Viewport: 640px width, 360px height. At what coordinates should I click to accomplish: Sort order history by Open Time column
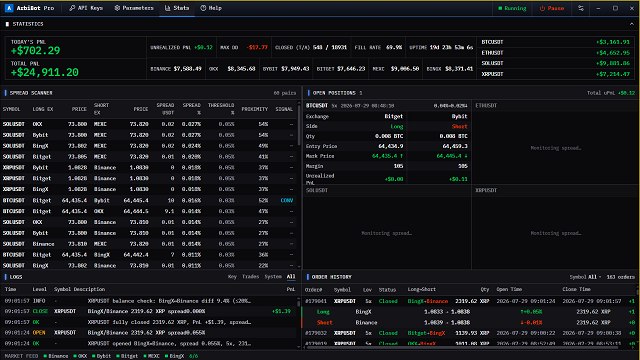tap(509, 289)
